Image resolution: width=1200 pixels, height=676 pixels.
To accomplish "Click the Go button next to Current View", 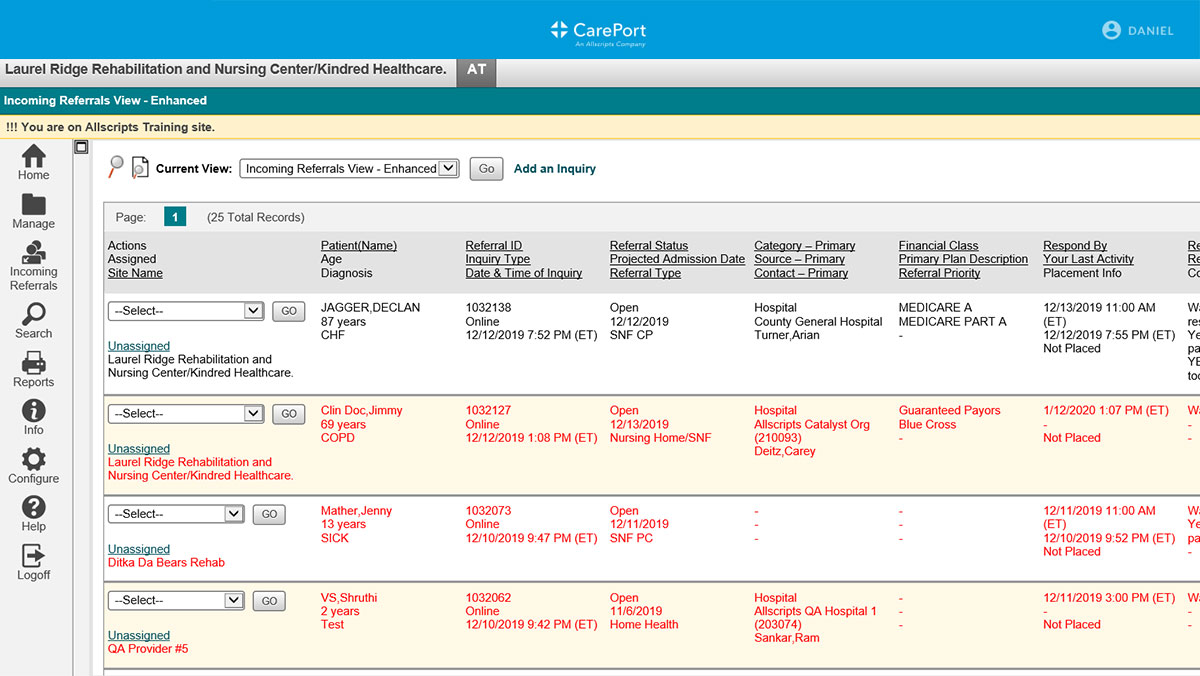I will [x=486, y=169].
